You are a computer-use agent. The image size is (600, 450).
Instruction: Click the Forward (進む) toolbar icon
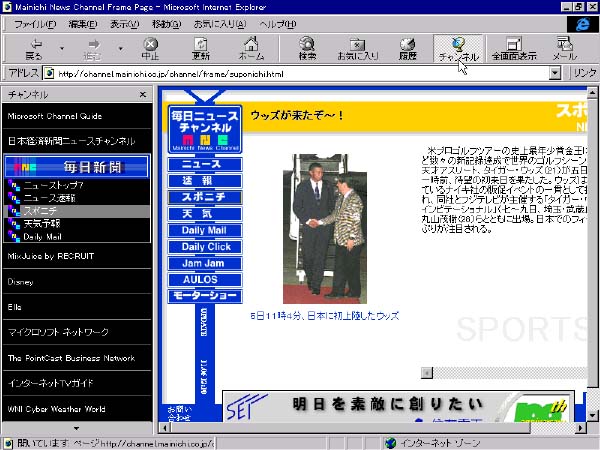point(92,48)
